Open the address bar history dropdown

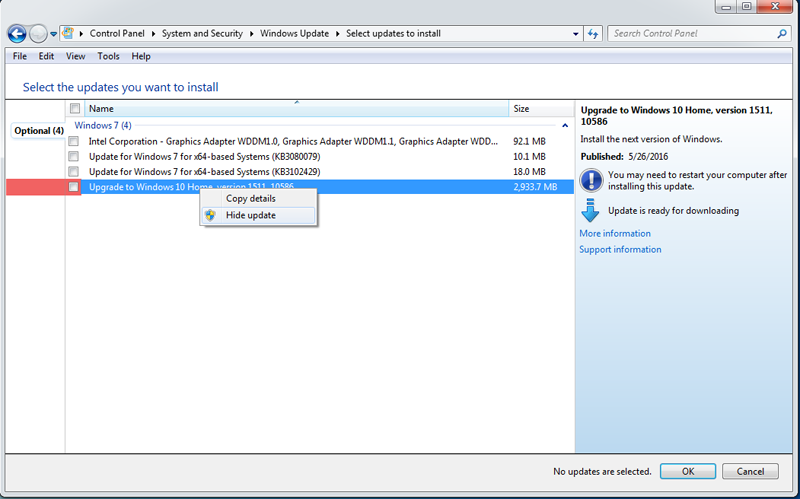point(575,33)
